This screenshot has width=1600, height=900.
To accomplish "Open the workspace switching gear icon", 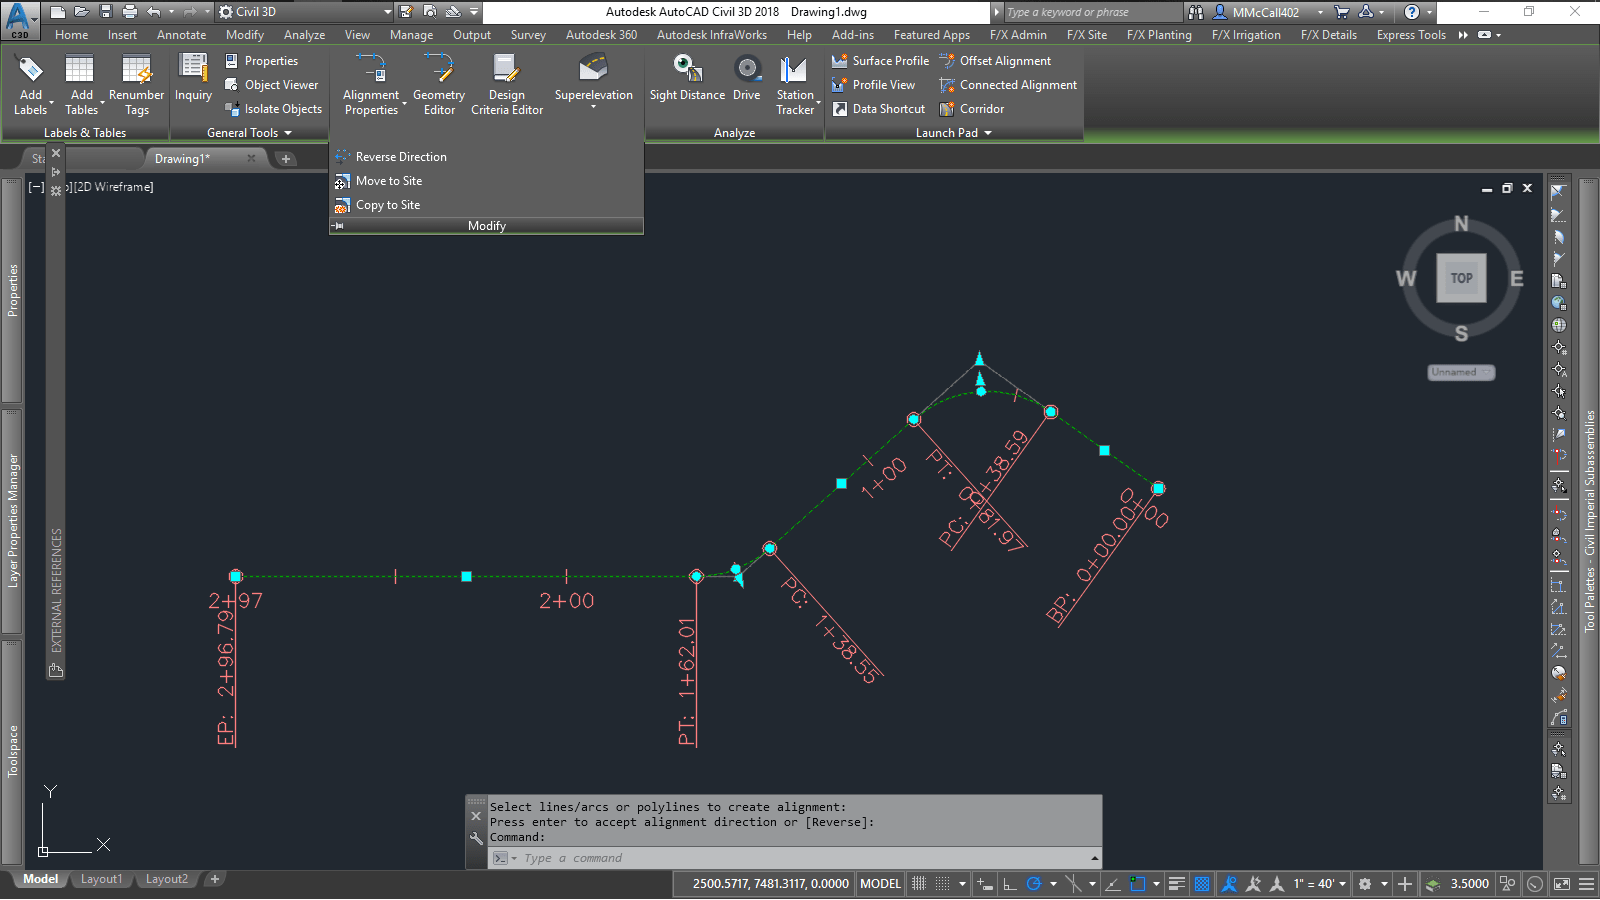I will [1365, 884].
